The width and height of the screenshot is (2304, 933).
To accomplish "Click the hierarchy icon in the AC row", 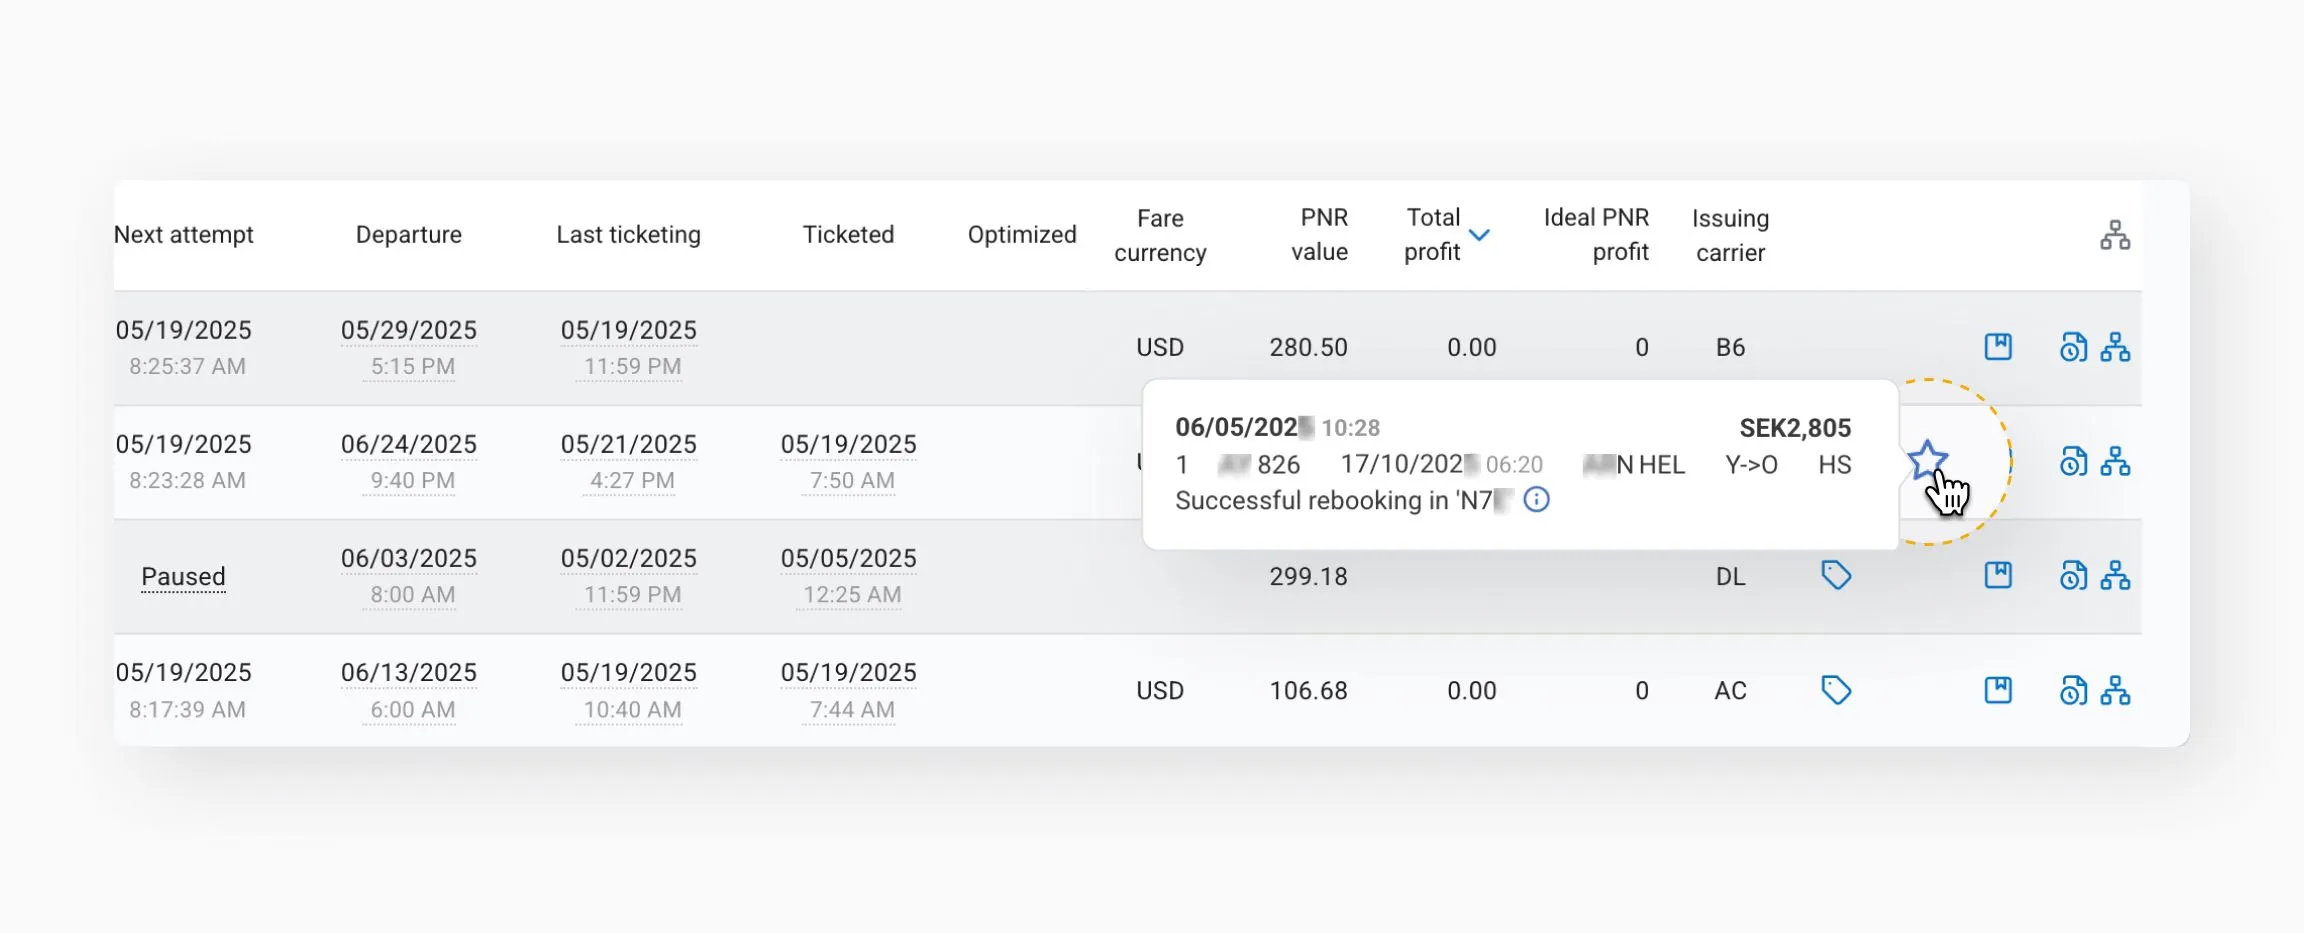I will tap(2115, 690).
